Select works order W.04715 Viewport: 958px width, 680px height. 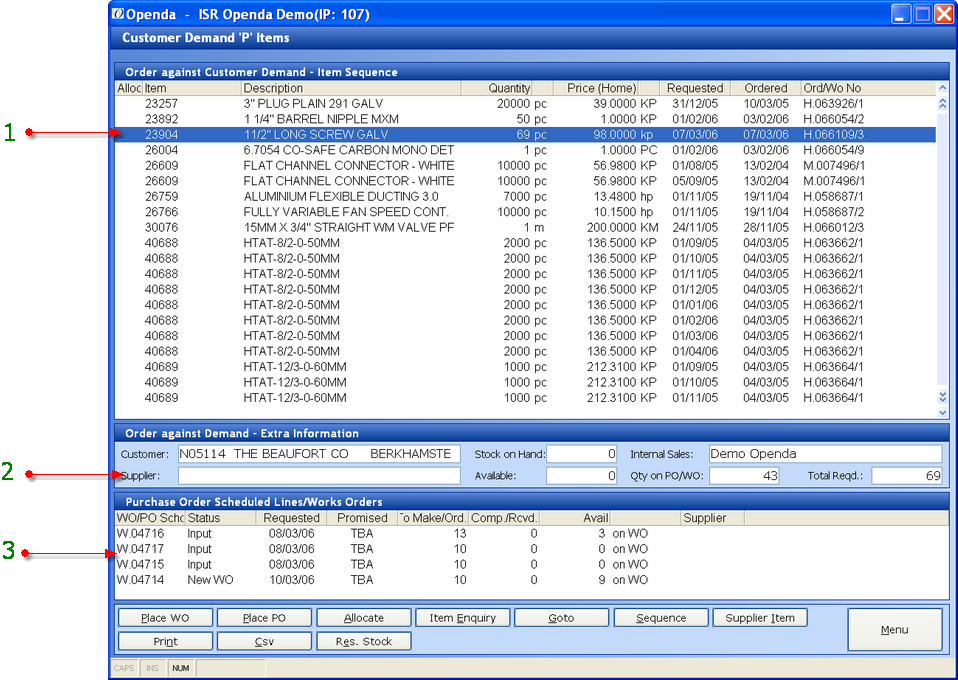(532, 565)
